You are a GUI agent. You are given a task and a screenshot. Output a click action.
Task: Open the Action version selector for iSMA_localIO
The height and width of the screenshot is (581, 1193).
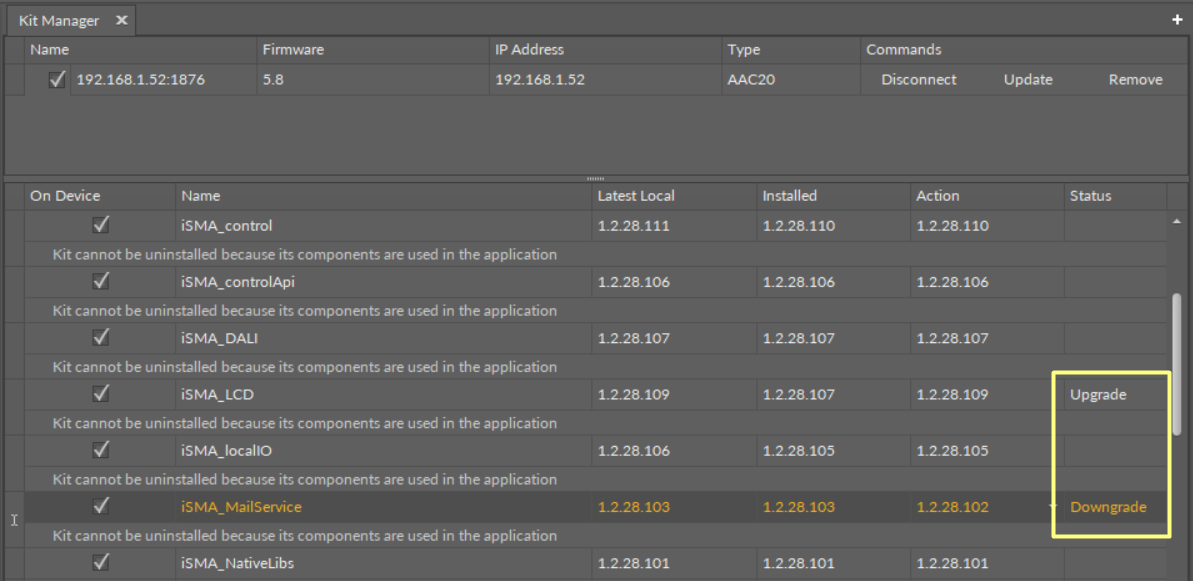click(x=985, y=451)
